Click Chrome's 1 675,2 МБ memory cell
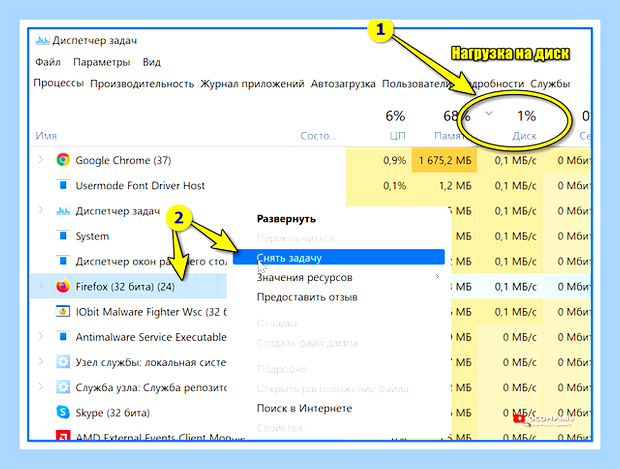The image size is (620, 469). coord(444,160)
